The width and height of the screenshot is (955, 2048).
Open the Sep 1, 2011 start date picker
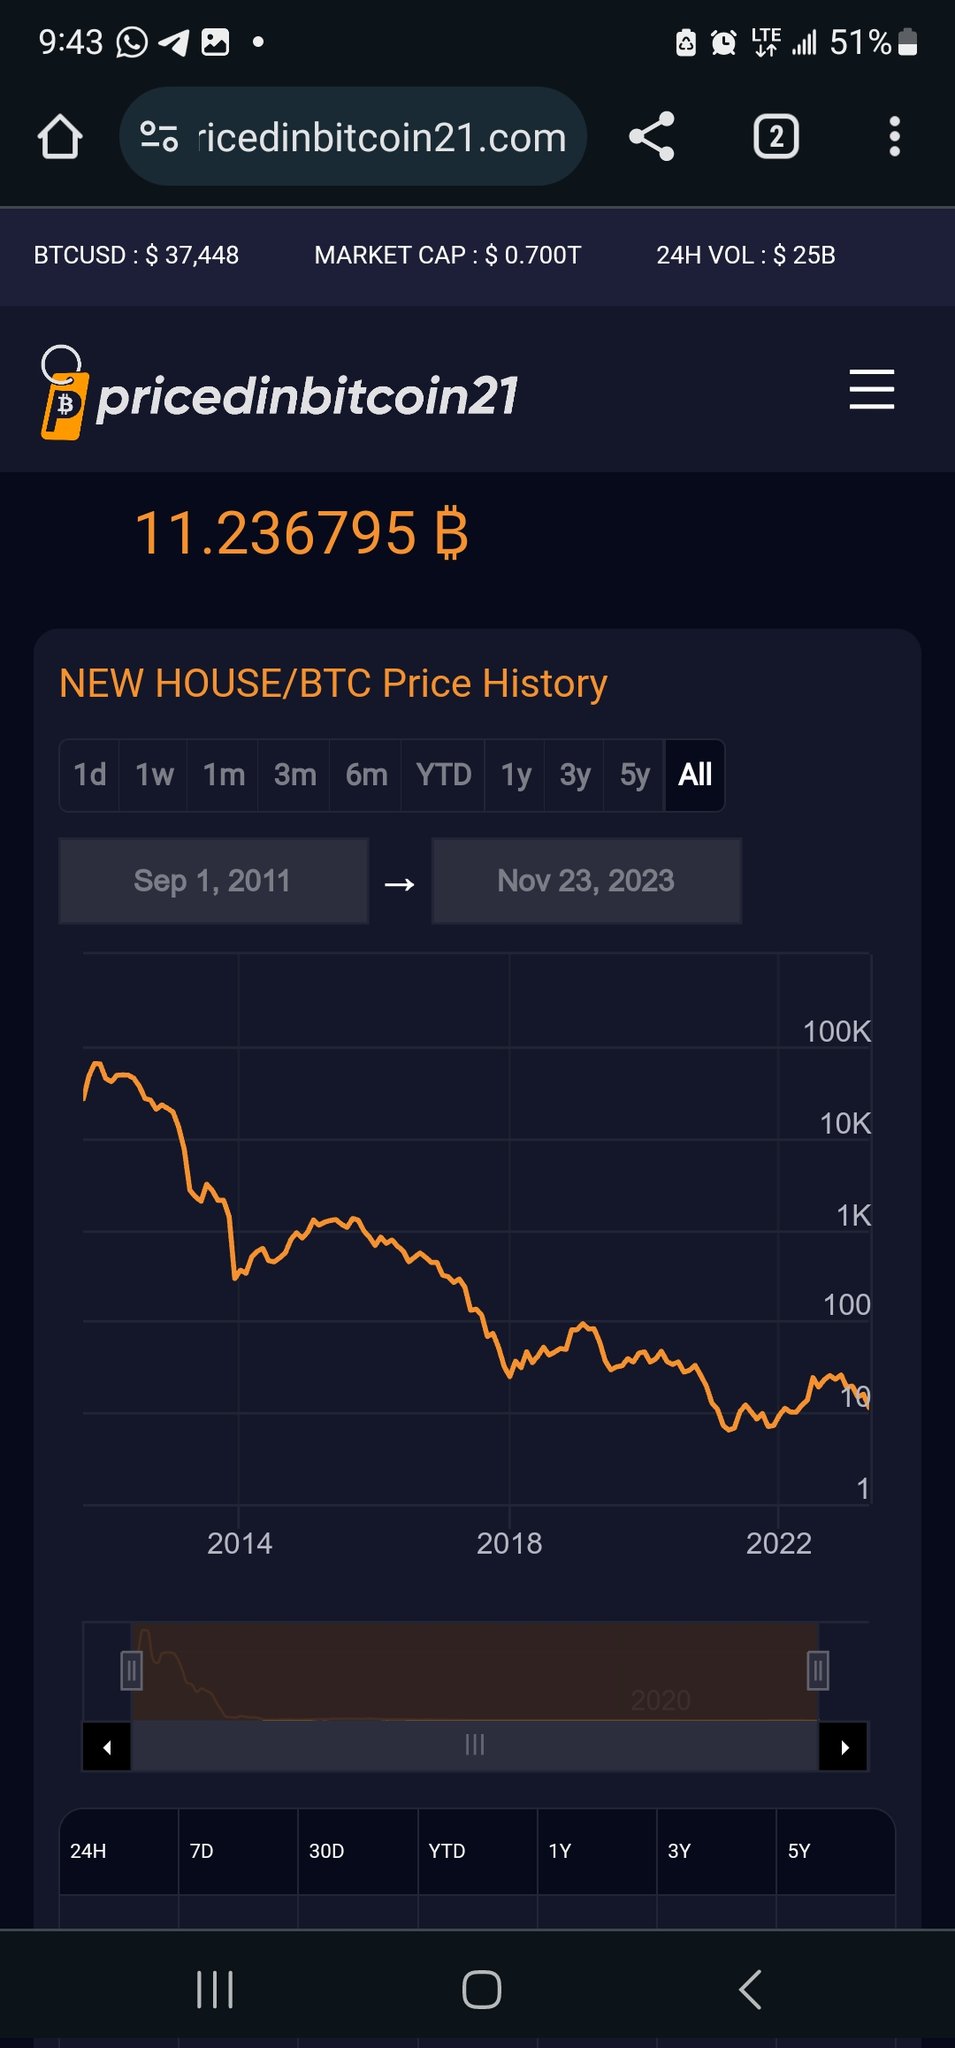coord(213,881)
